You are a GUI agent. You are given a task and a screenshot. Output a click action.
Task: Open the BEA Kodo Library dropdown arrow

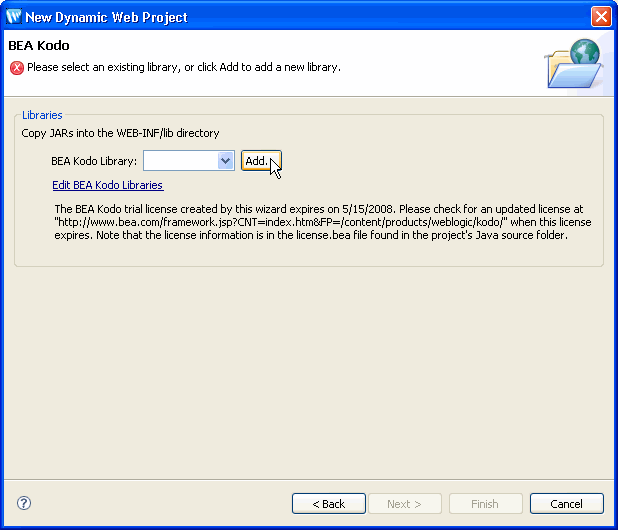225,161
